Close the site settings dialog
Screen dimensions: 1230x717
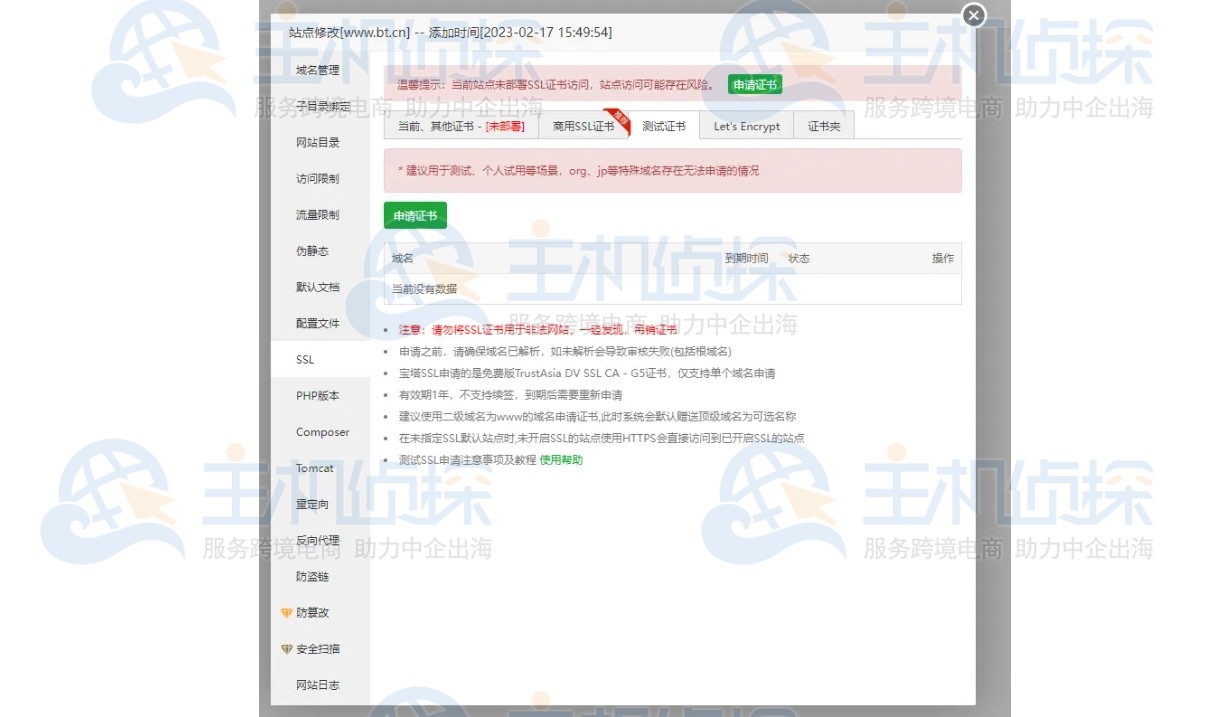pyautogui.click(x=972, y=16)
